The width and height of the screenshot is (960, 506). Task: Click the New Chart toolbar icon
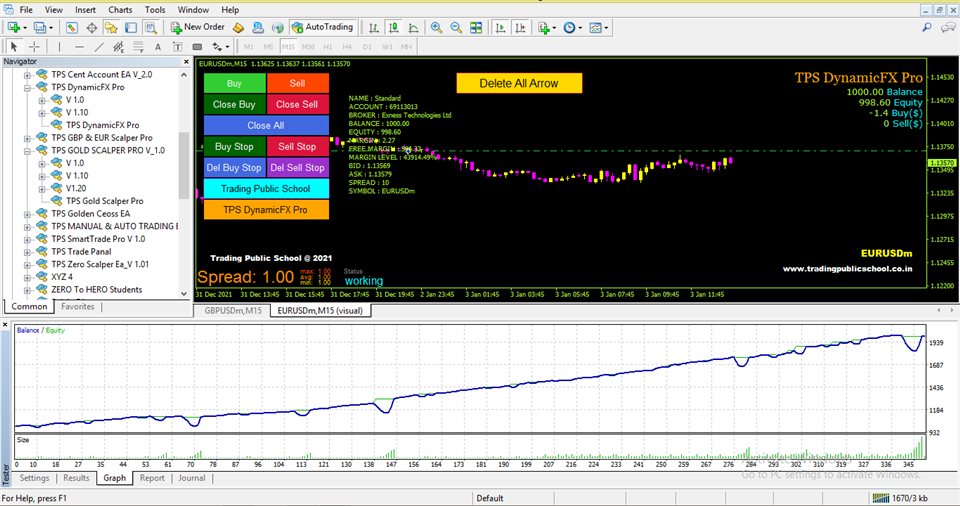point(13,28)
